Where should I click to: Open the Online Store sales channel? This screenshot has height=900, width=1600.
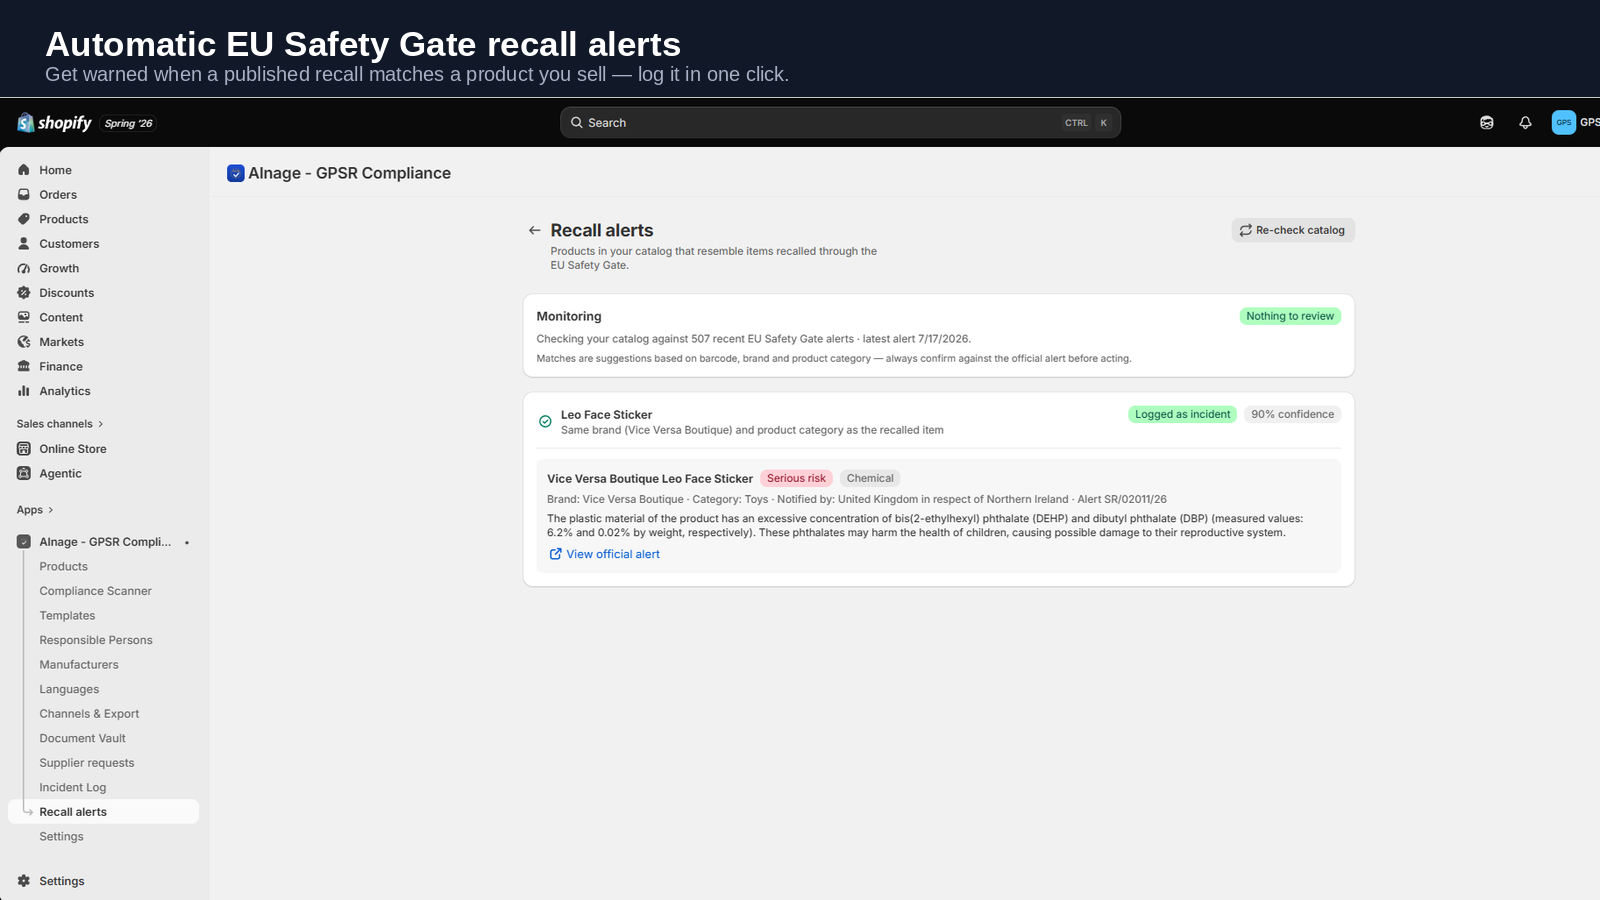tap(73, 449)
